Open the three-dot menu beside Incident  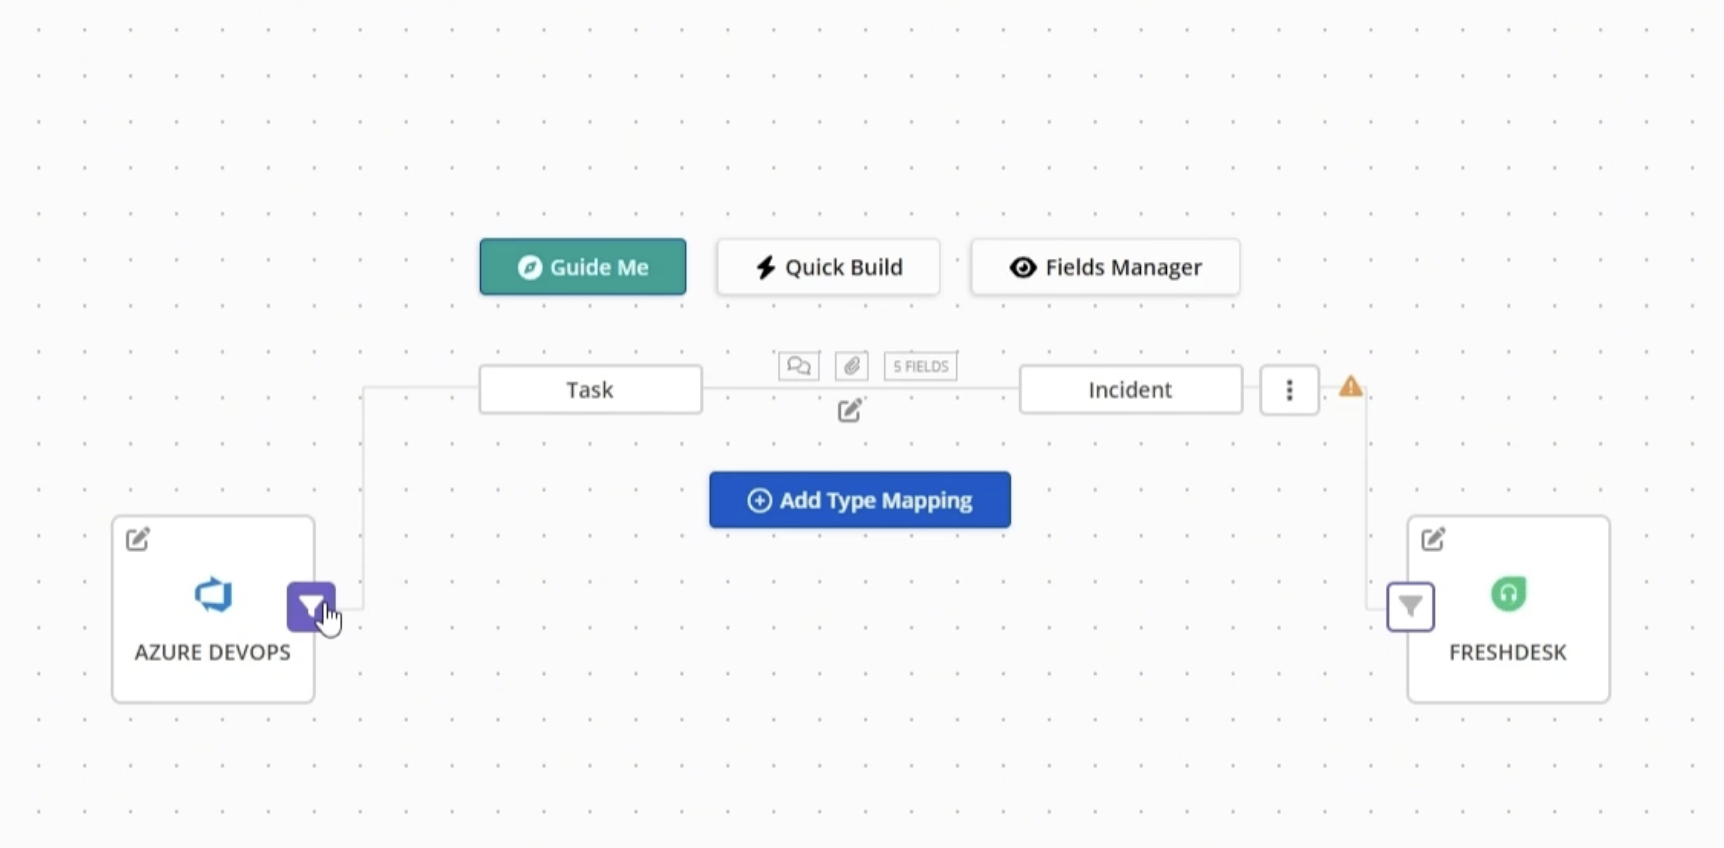point(1289,390)
